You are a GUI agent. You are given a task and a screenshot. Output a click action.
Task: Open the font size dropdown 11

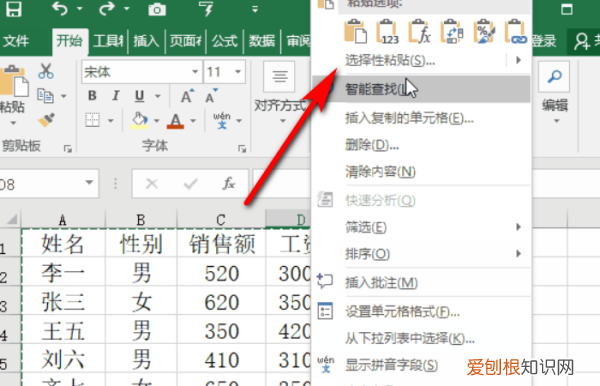238,72
